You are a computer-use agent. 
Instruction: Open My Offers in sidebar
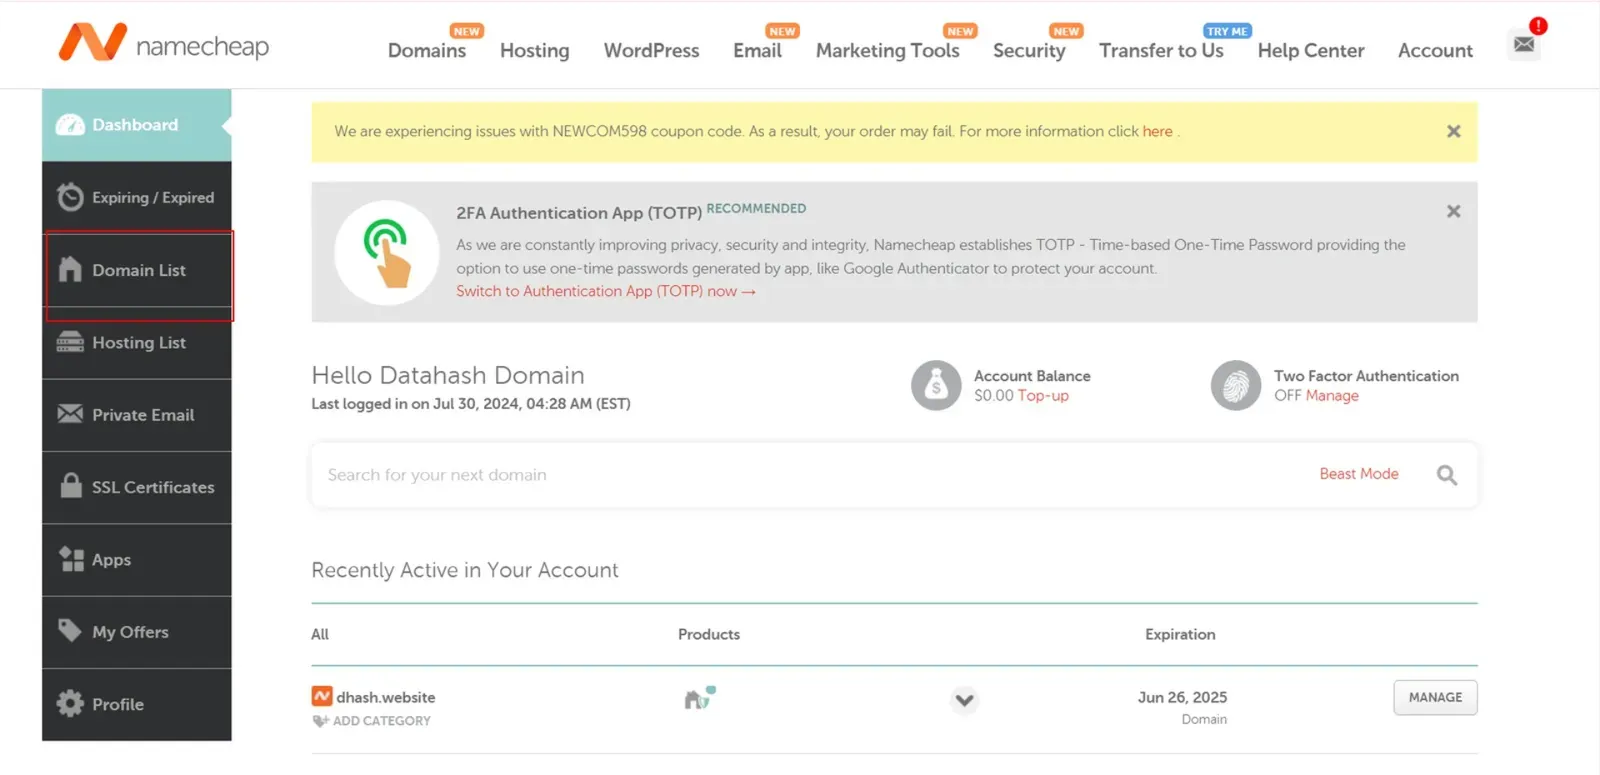tap(137, 632)
